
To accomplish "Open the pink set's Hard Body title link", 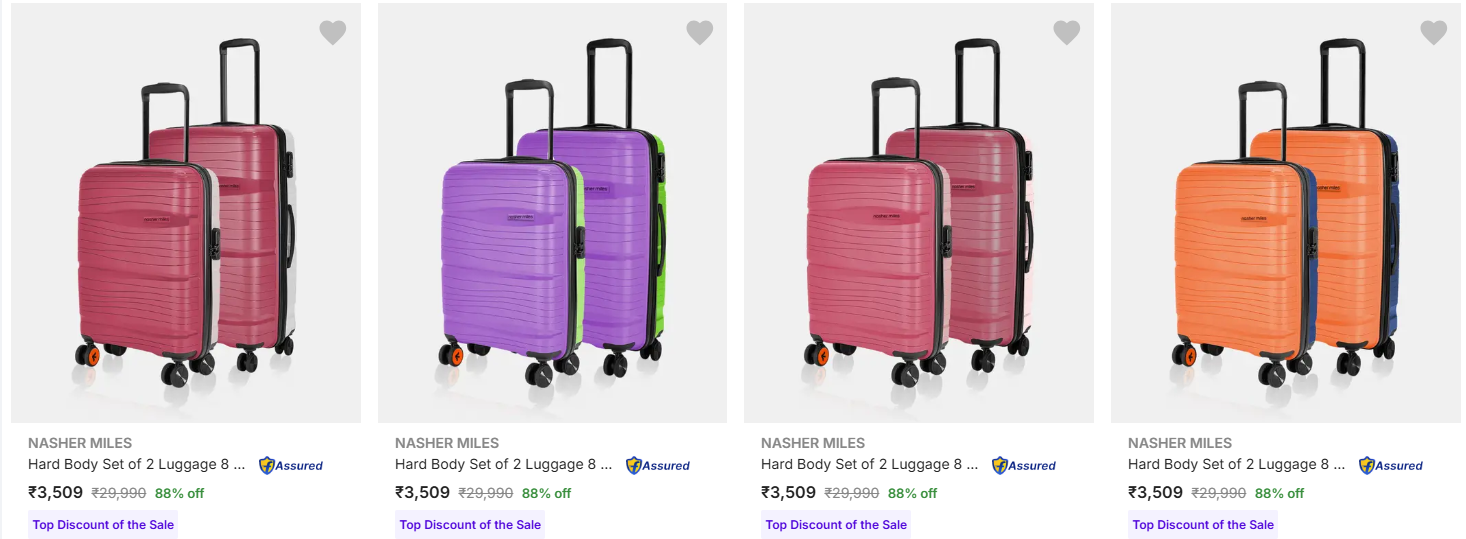I will [x=869, y=464].
